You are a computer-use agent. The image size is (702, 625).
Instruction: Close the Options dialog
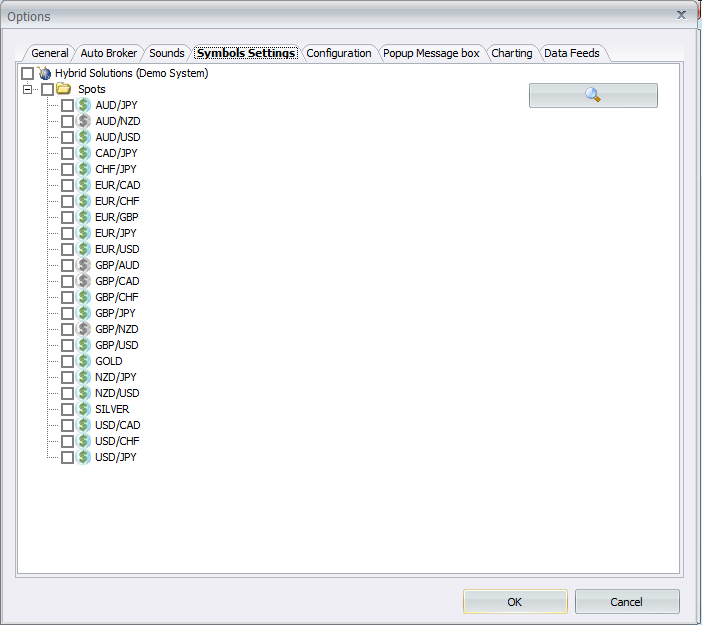tap(681, 15)
